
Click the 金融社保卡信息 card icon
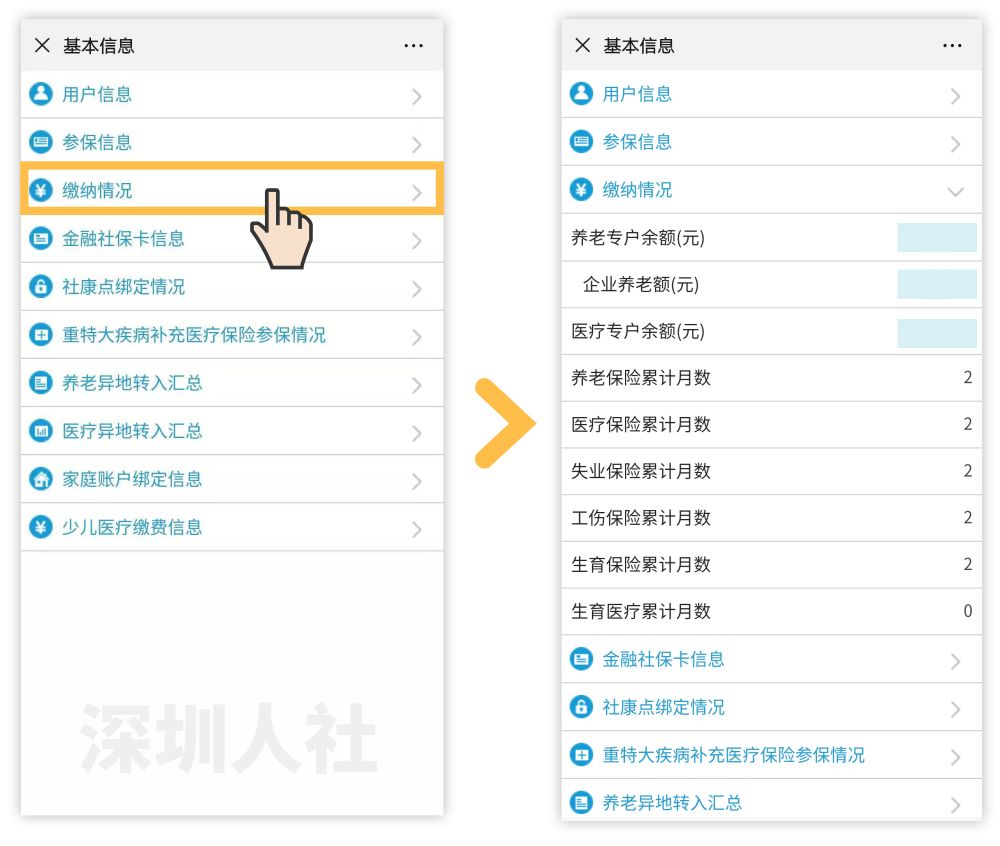(40, 239)
